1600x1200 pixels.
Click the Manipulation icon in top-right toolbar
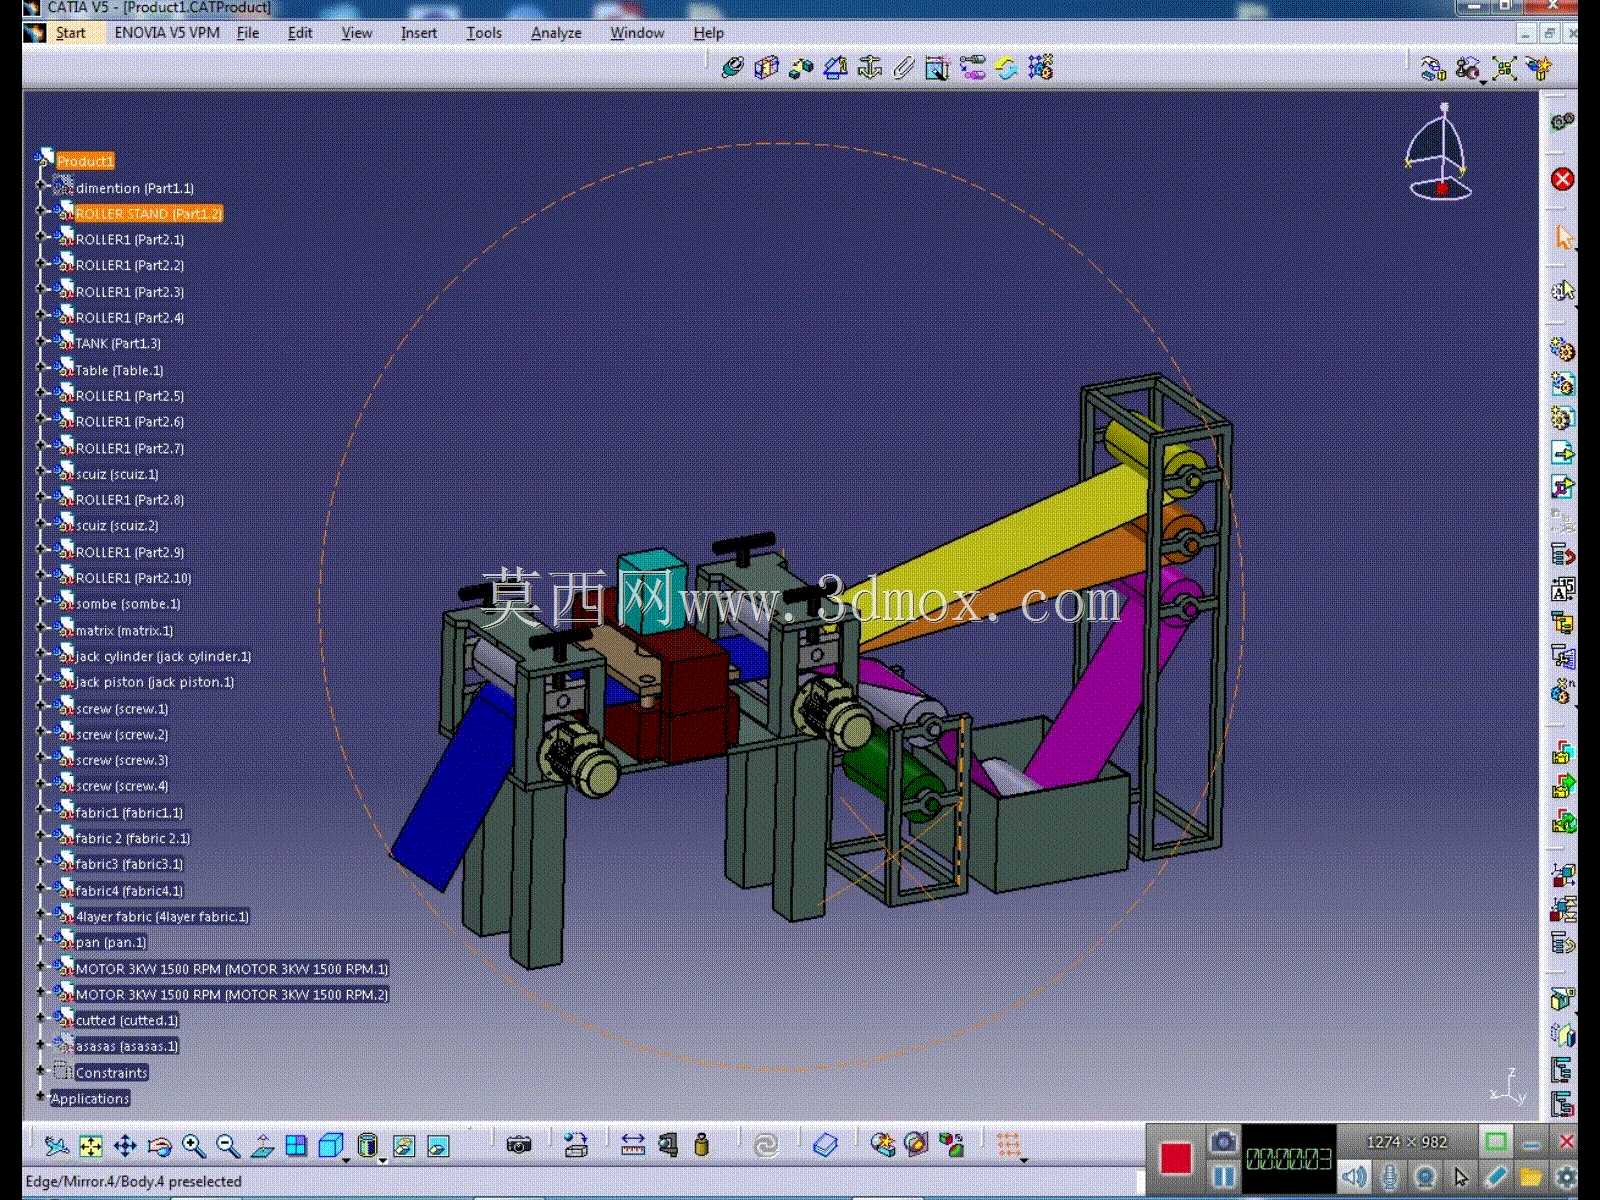tap(1433, 68)
